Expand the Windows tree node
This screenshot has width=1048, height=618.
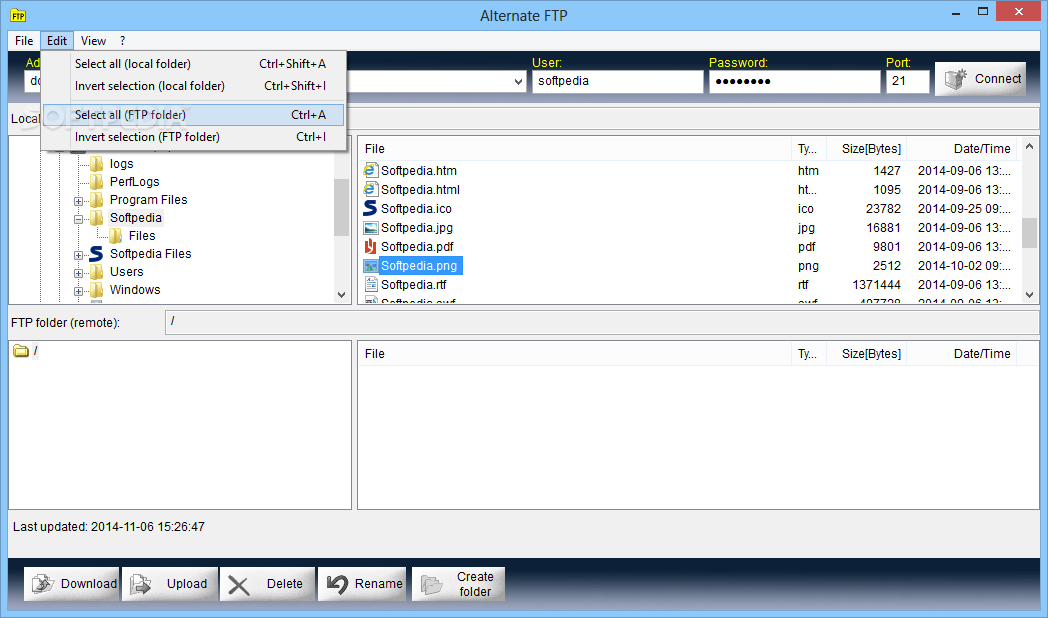point(78,291)
